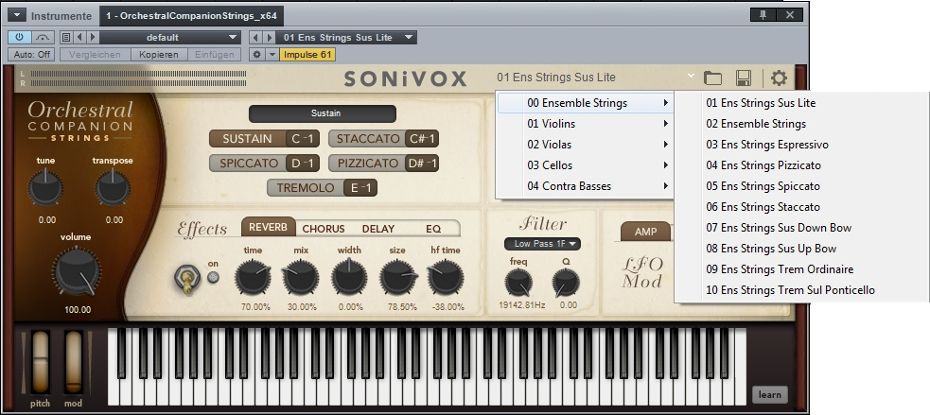
Task: Open Sonivox settings gear icon
Action: [779, 78]
